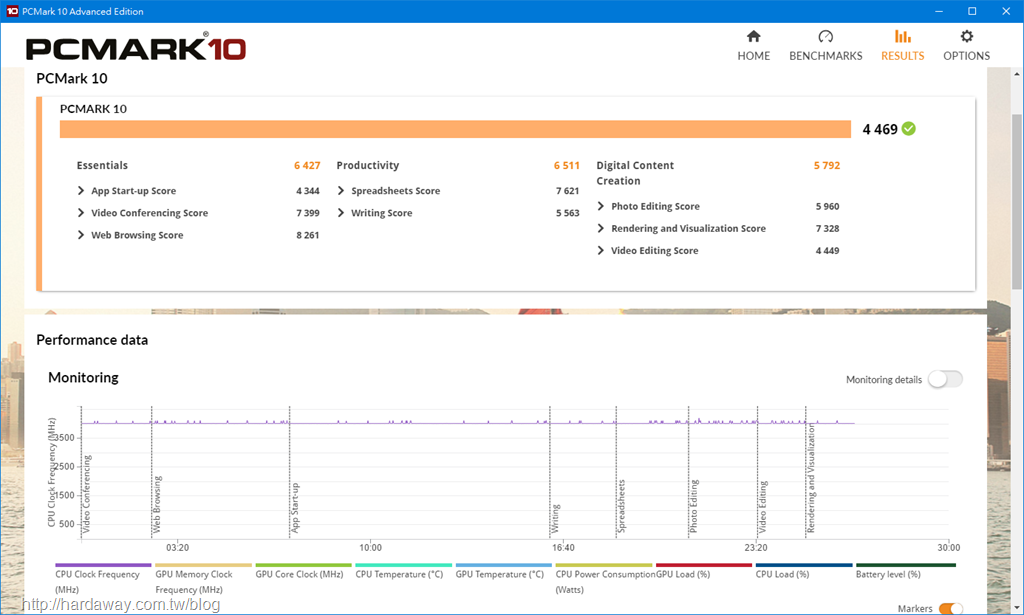Click the Digital Content Creation heading
Image resolution: width=1024 pixels, height=615 pixels.
click(635, 173)
